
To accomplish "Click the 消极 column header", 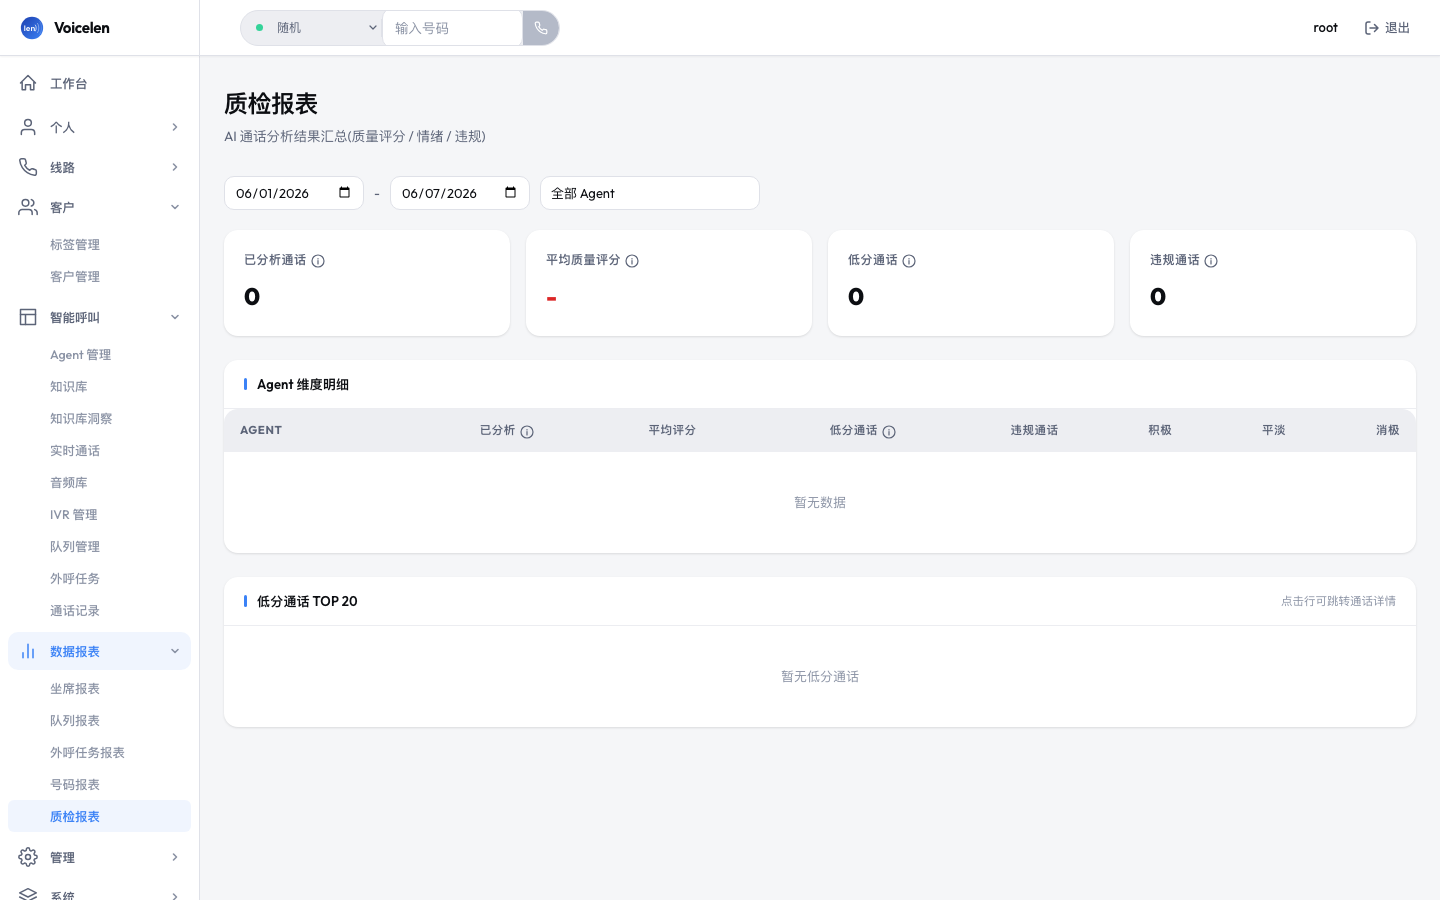I will (1388, 430).
